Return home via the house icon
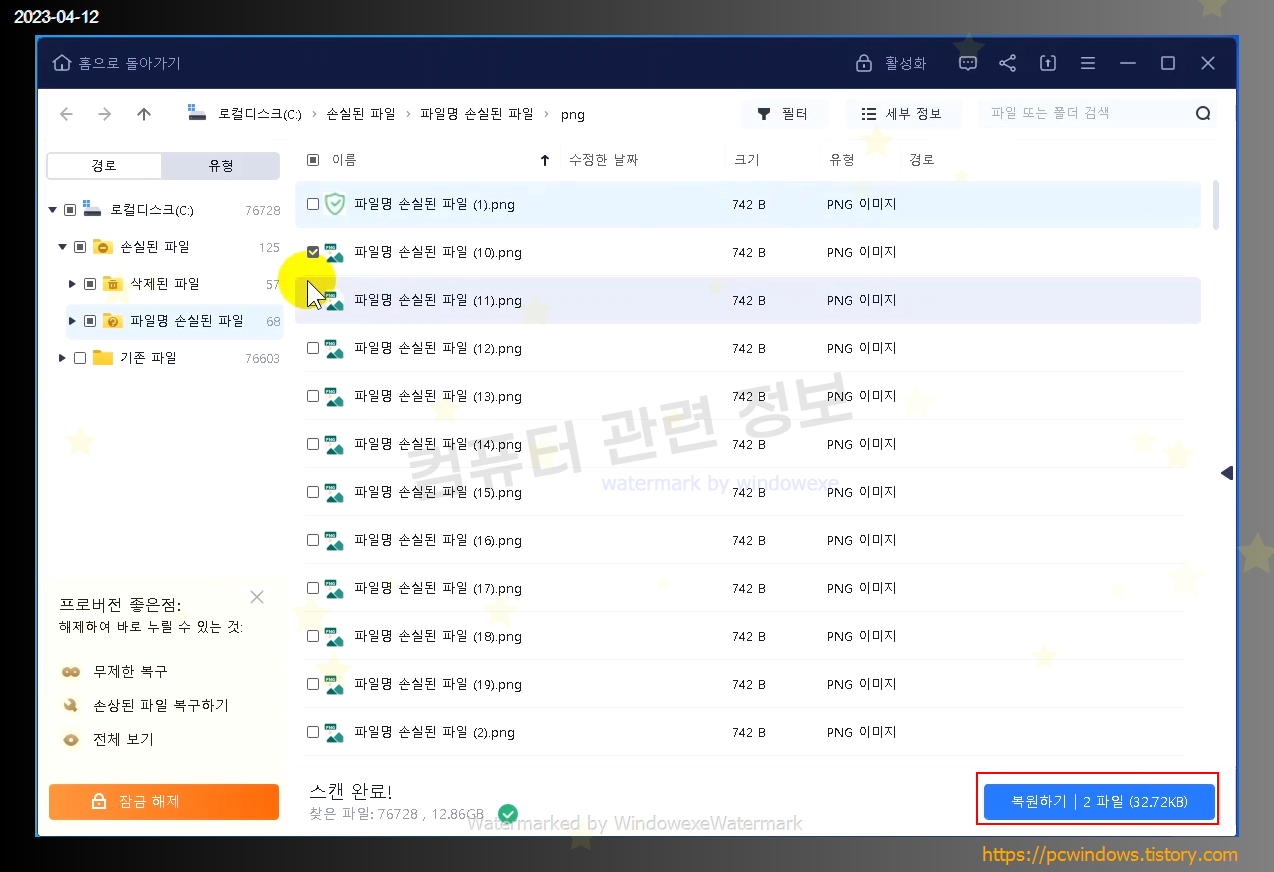 click(x=62, y=63)
